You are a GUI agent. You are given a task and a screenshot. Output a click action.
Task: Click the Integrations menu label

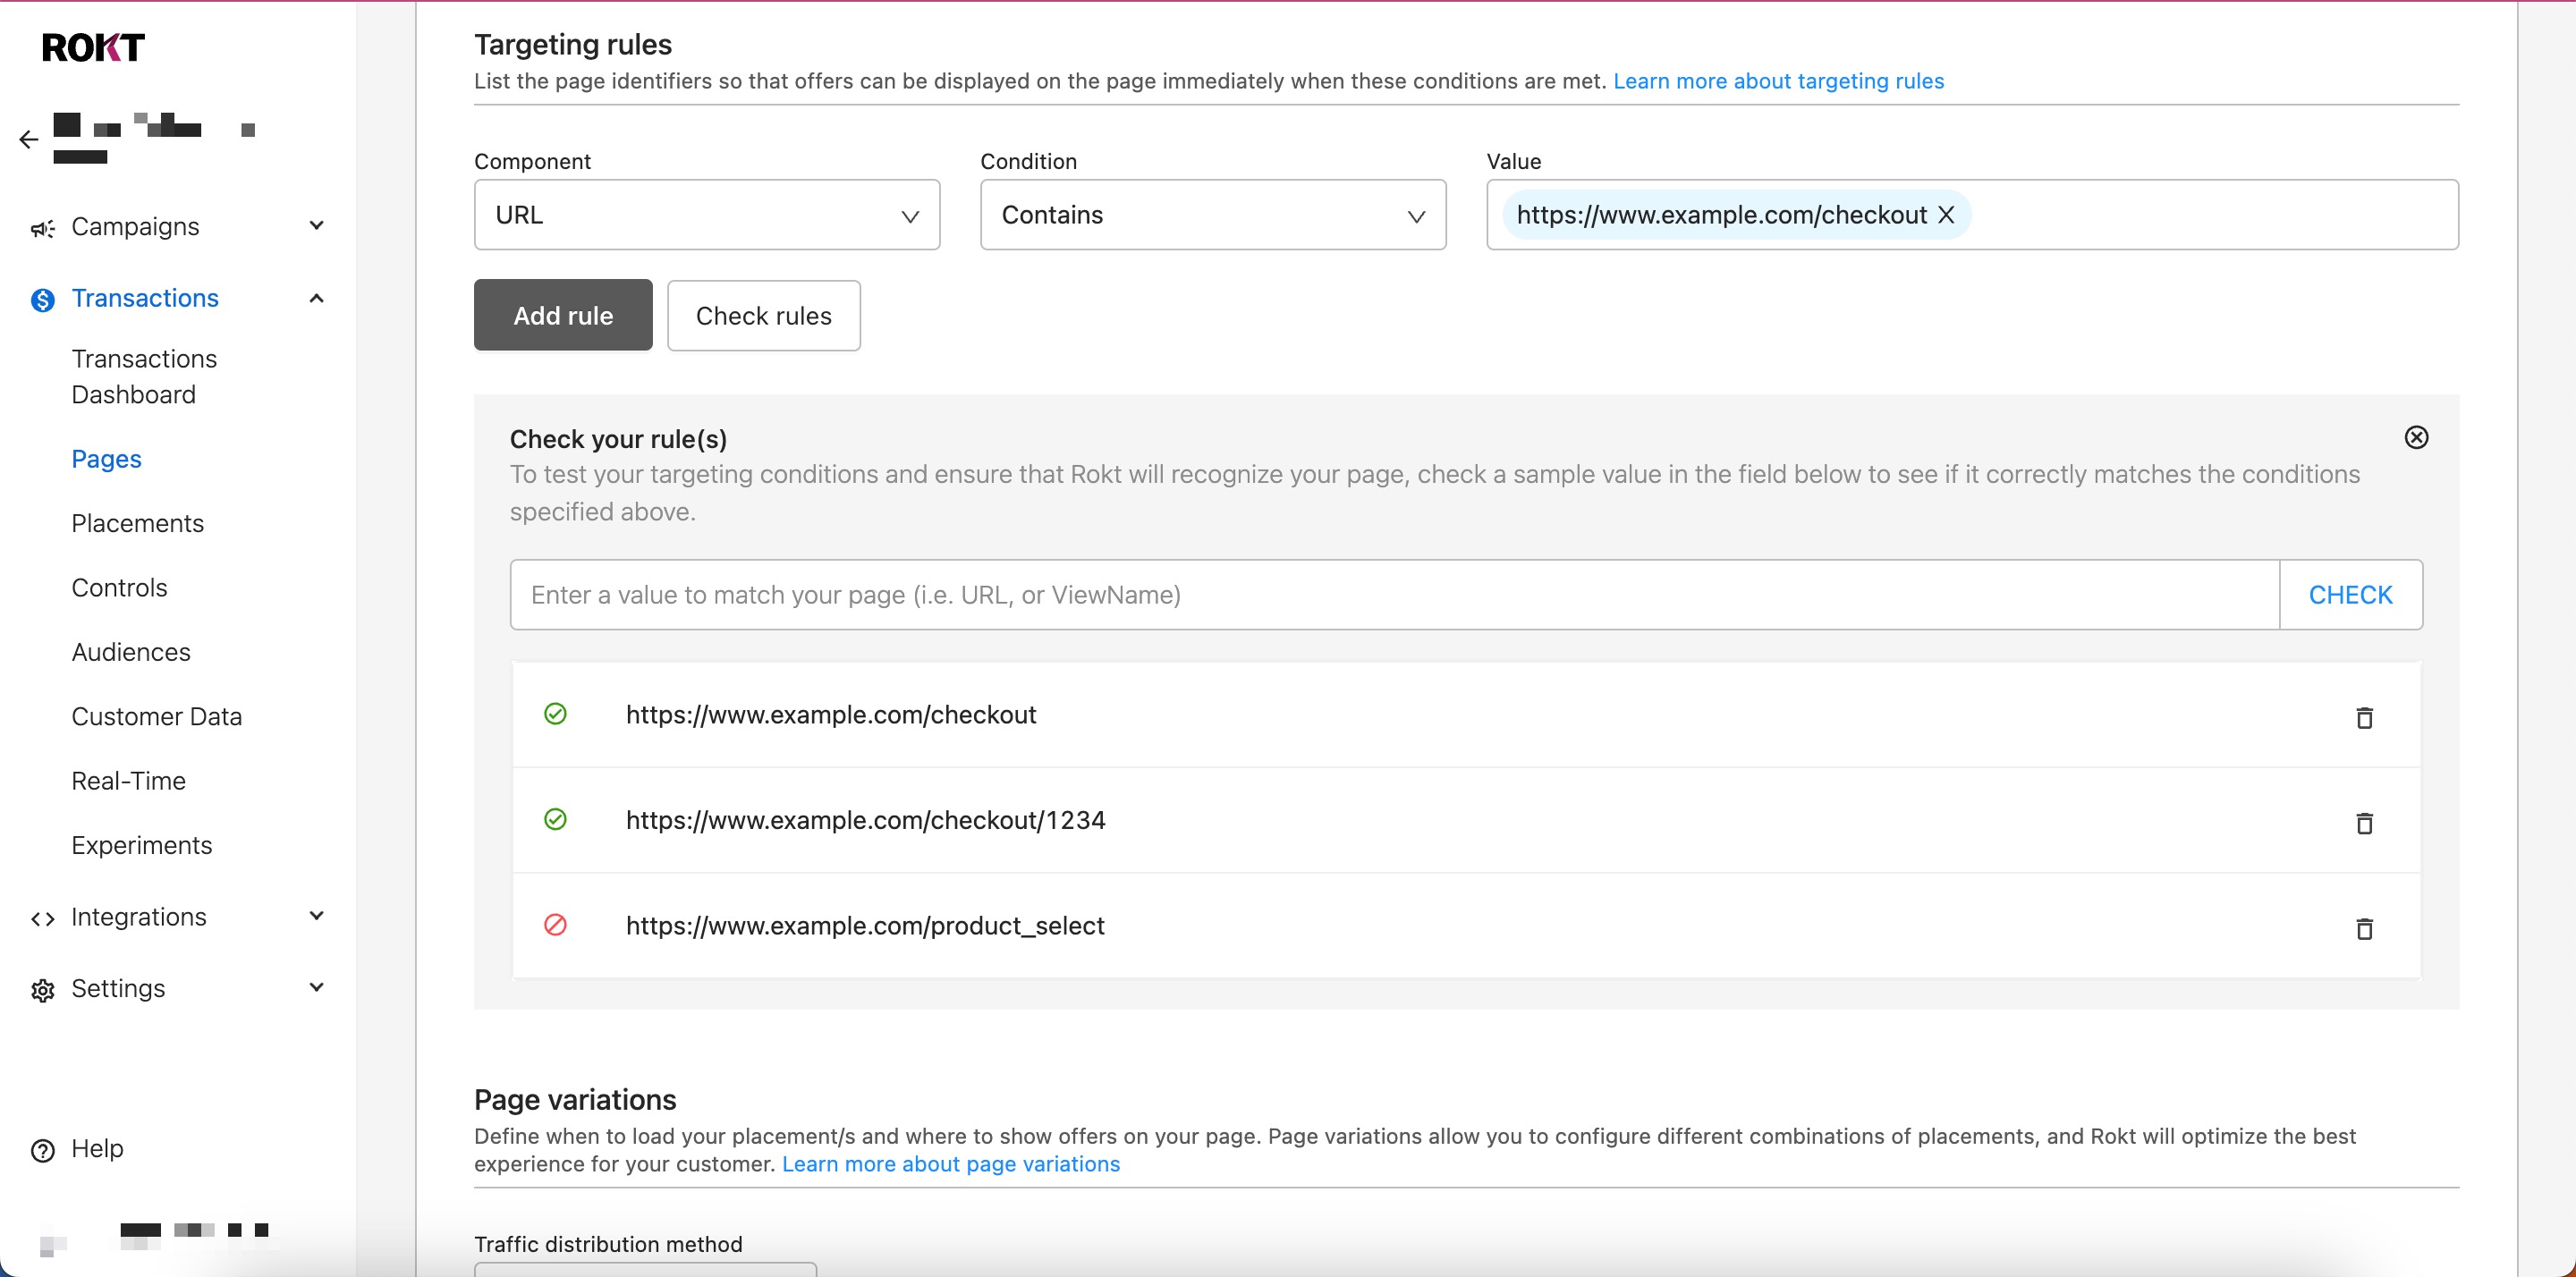[139, 917]
